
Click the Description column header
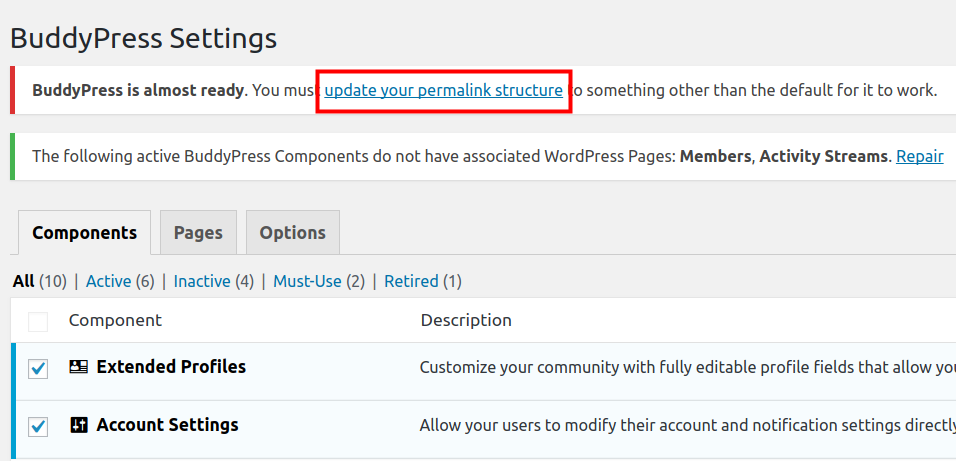pos(466,320)
